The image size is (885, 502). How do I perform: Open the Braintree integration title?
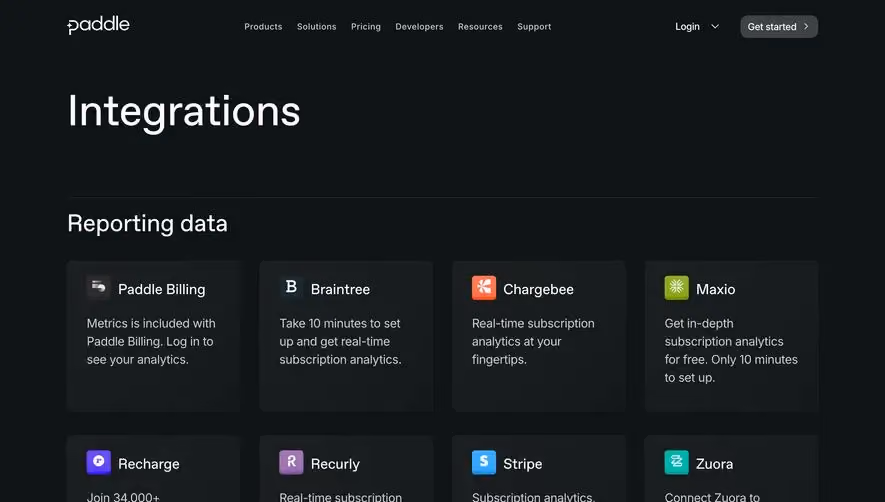pos(340,289)
